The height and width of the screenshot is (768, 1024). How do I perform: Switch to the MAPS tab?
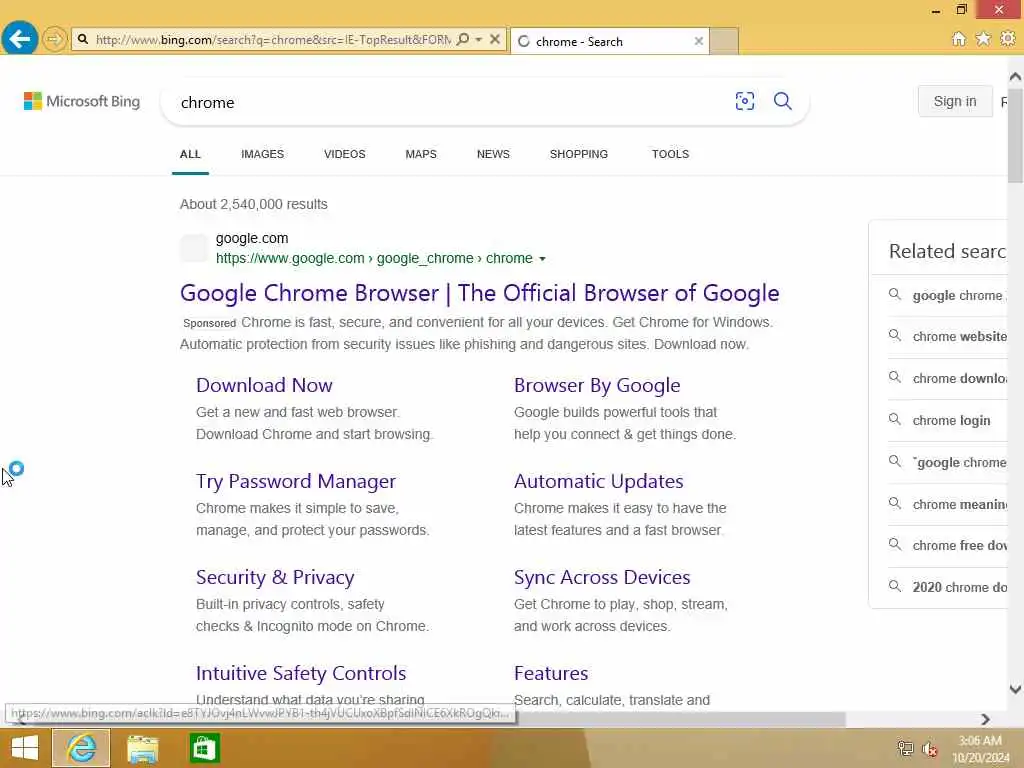tap(421, 154)
